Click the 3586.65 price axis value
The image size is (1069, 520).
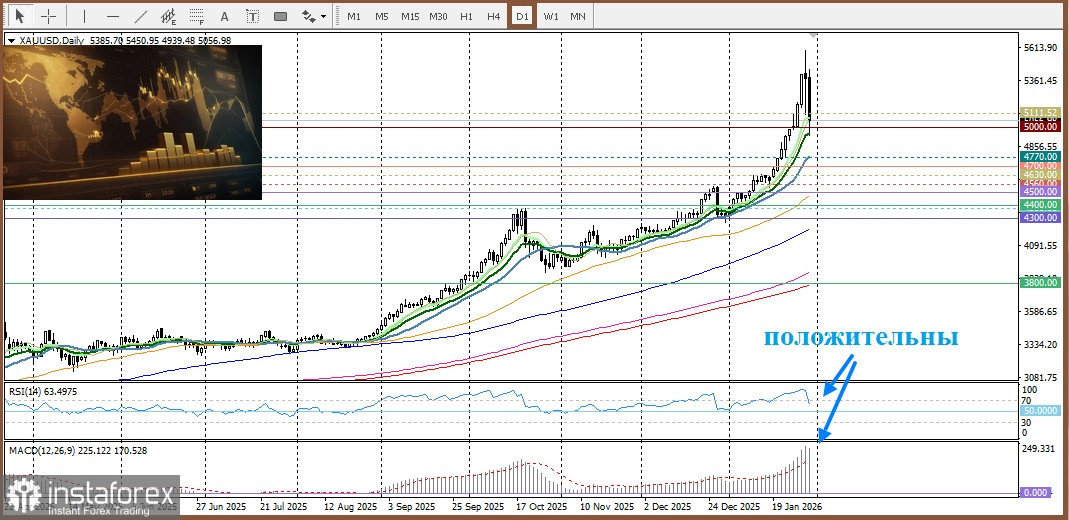pos(1040,311)
